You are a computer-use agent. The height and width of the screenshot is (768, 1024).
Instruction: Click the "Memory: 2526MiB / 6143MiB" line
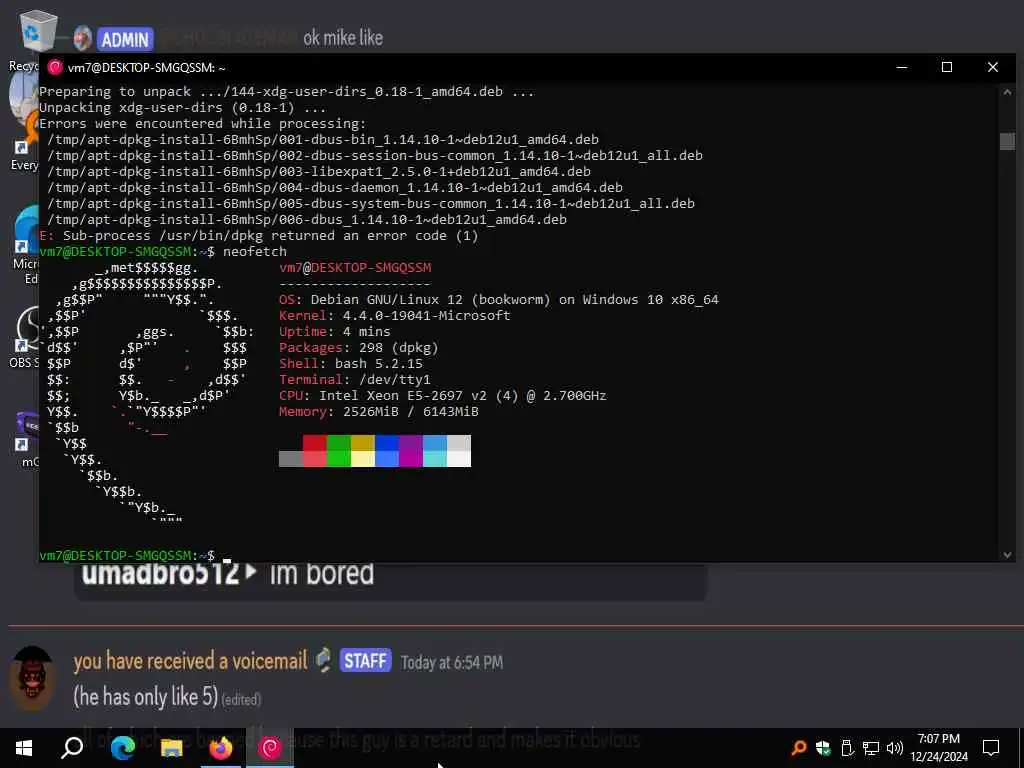click(379, 411)
